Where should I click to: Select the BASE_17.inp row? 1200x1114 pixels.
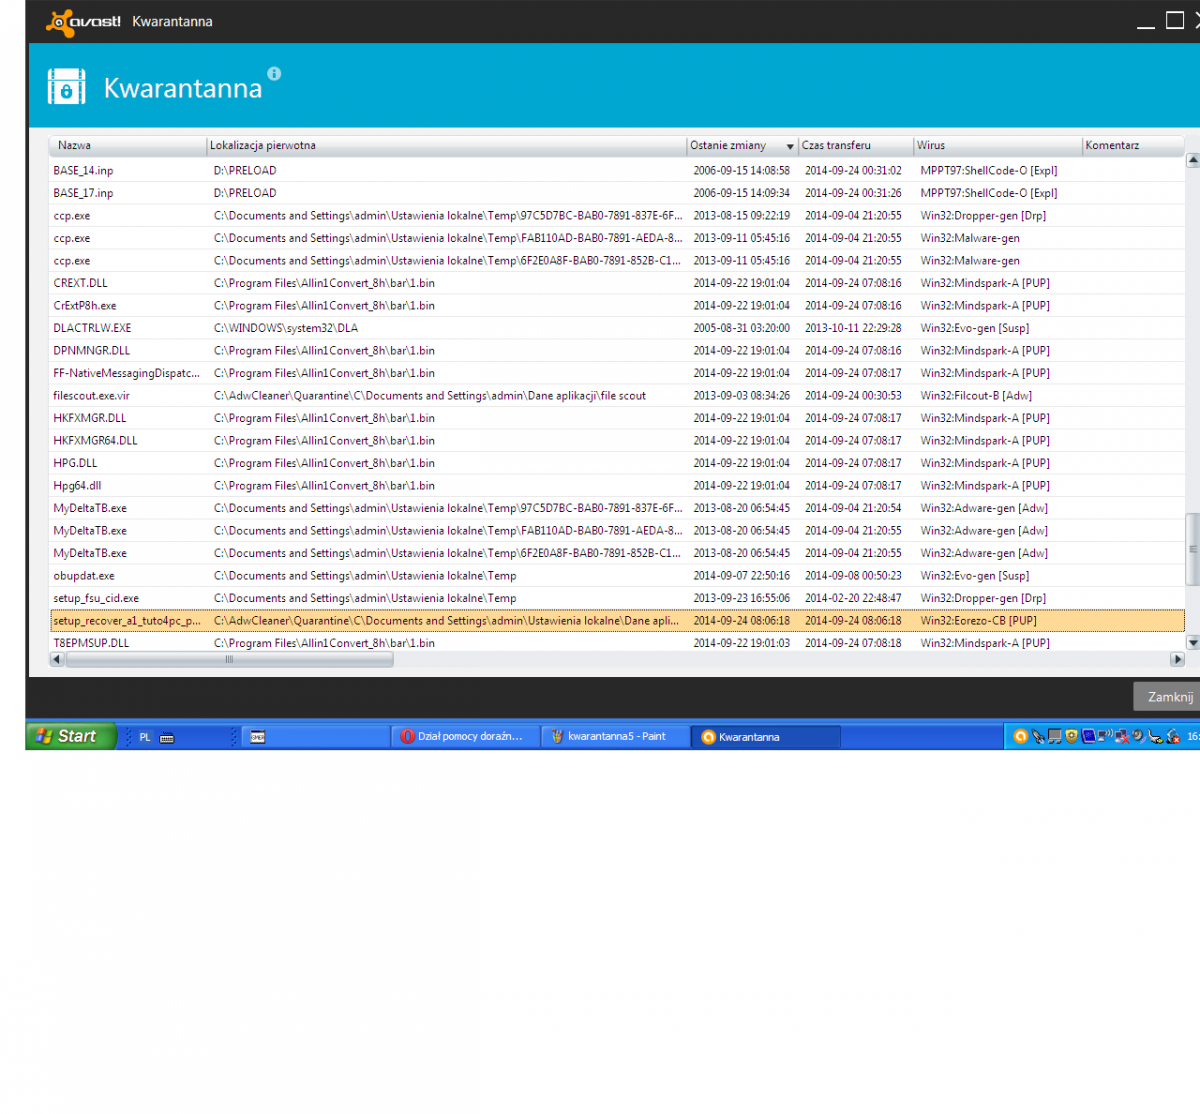coord(617,193)
